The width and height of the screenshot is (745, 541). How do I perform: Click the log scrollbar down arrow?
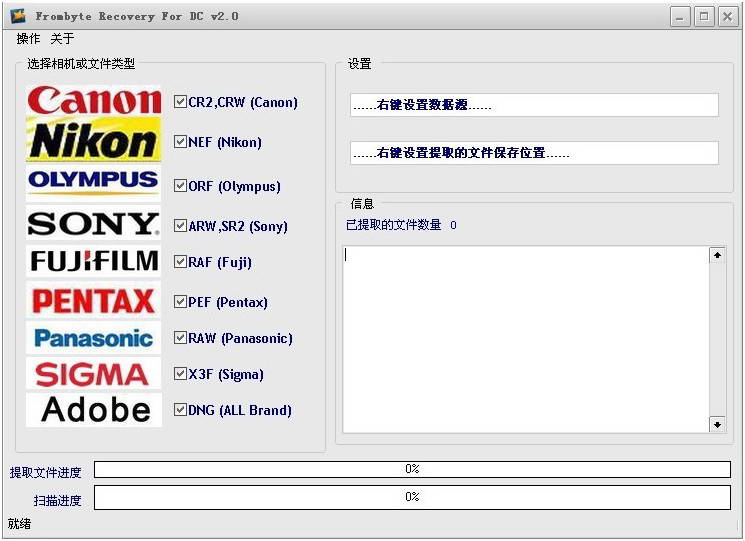click(717, 424)
